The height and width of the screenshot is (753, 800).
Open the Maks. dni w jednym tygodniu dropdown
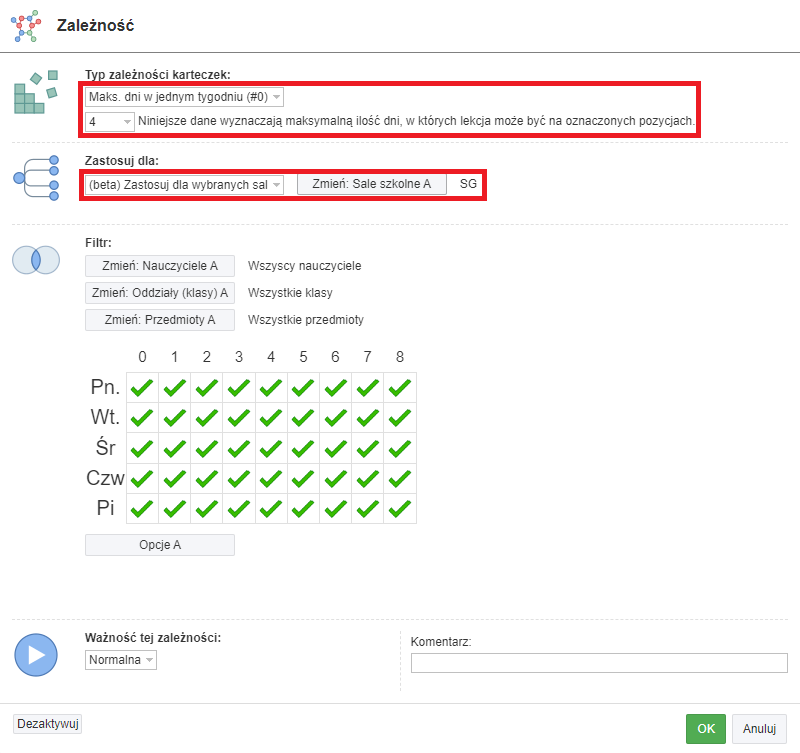pyautogui.click(x=184, y=97)
